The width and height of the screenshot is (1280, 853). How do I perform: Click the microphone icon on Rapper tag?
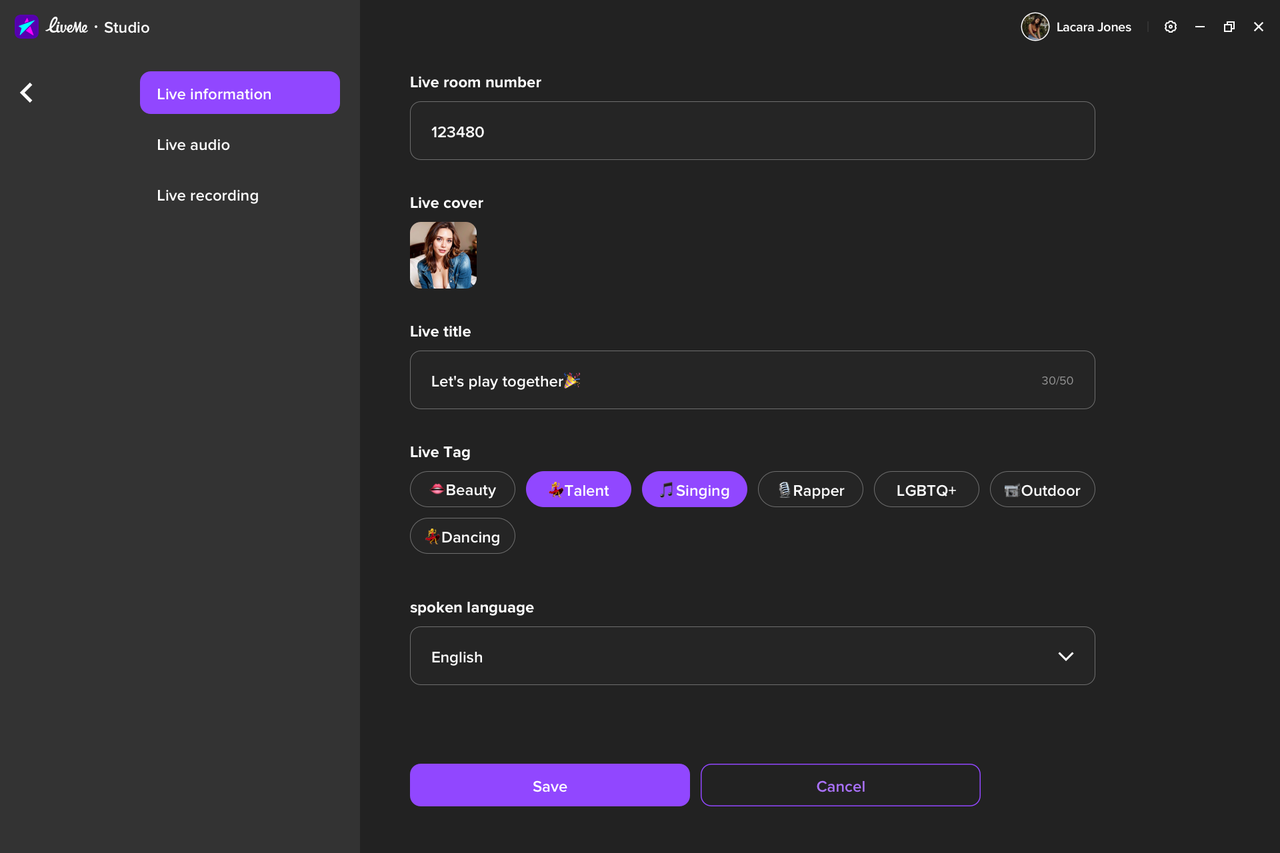tap(784, 489)
